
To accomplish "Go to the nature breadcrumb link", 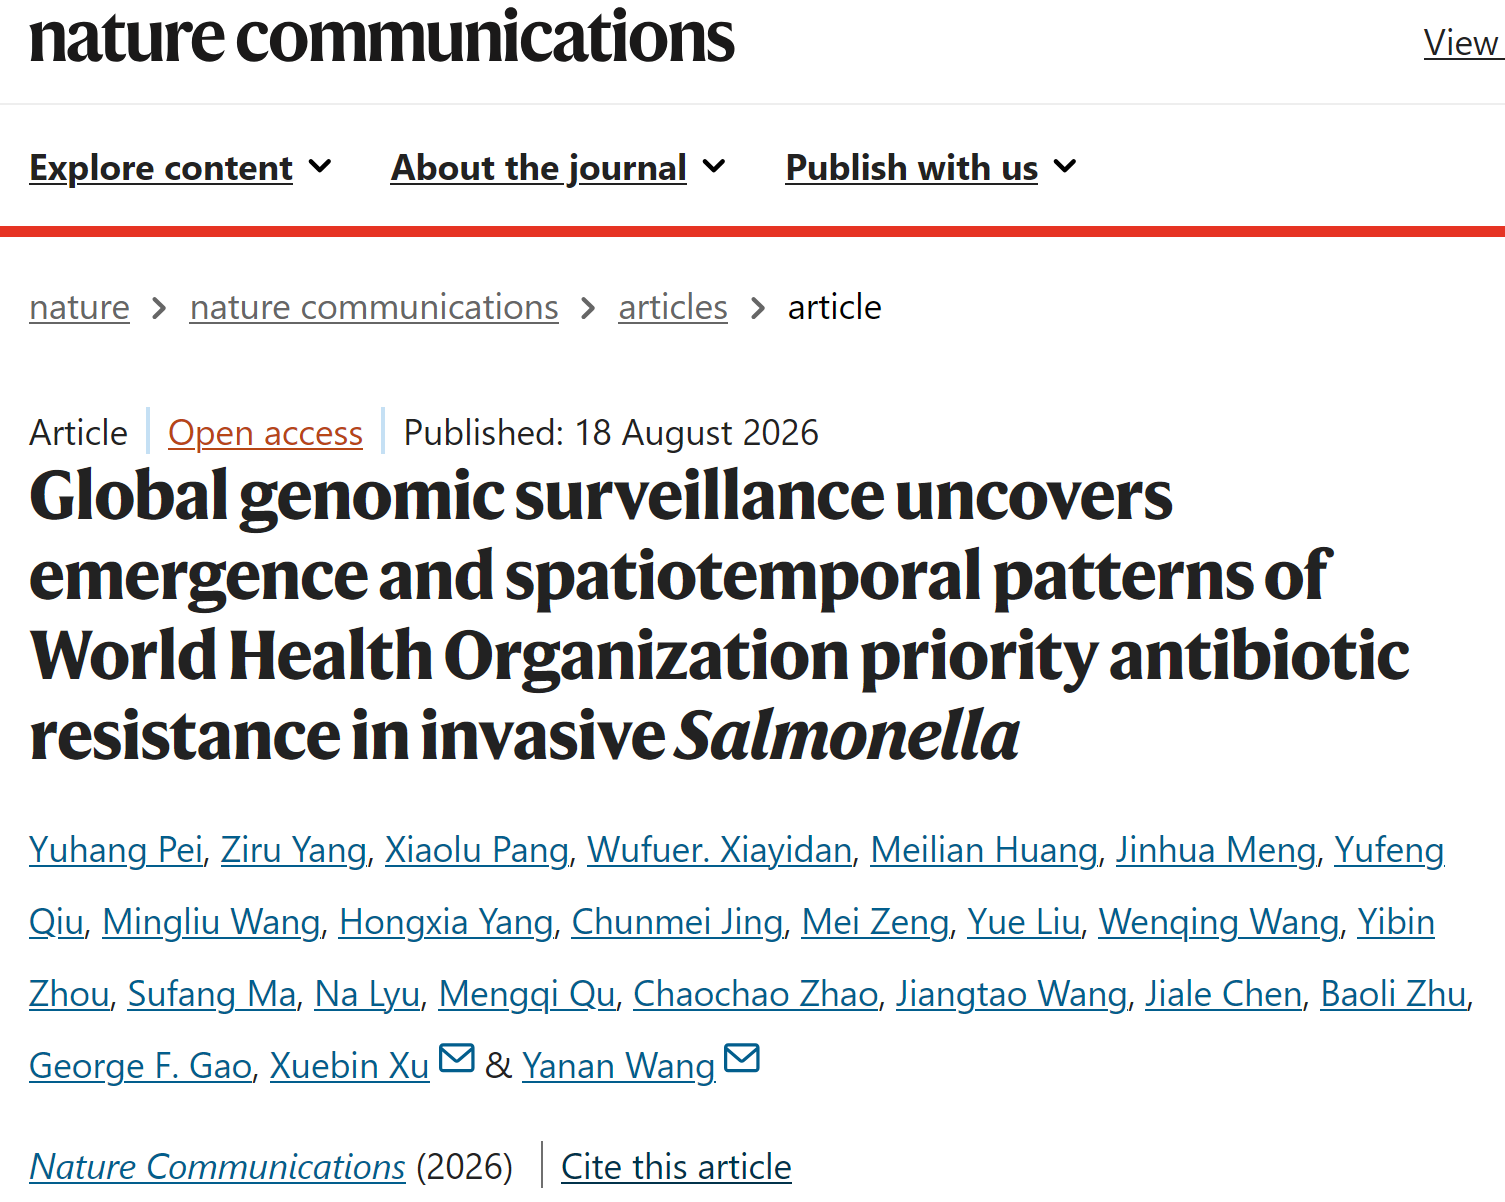I will [x=80, y=307].
